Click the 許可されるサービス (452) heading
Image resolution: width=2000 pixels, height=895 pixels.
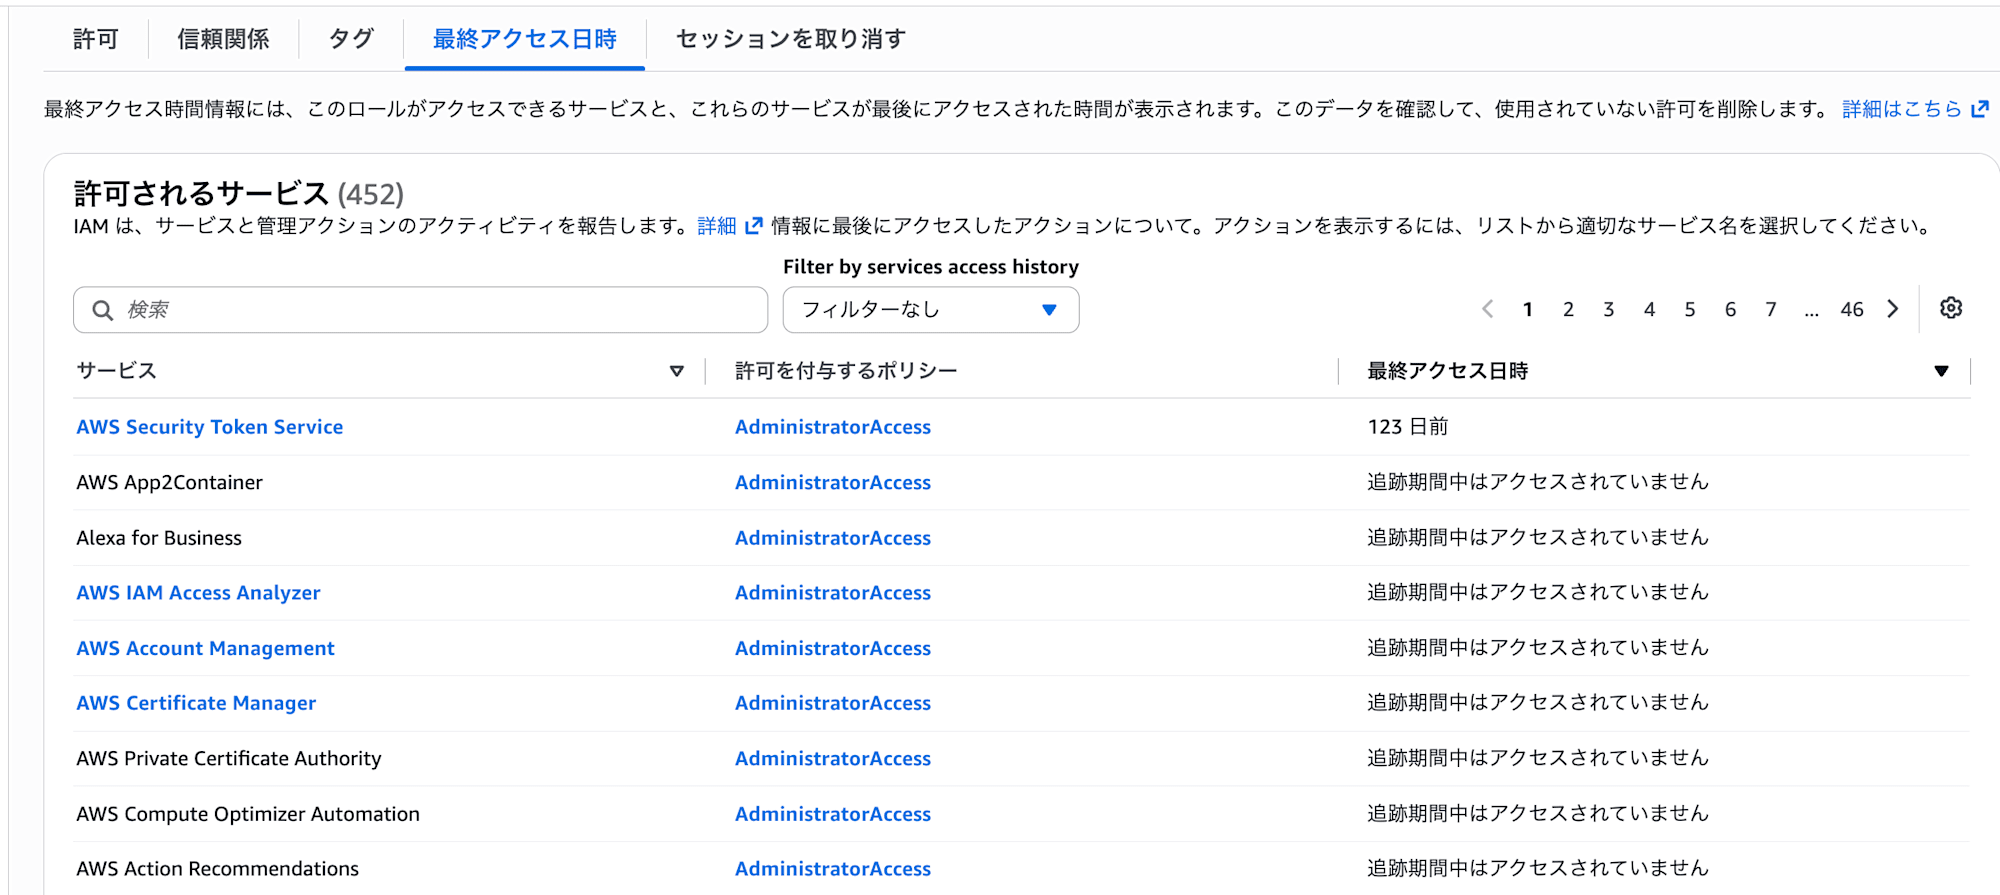click(x=239, y=193)
